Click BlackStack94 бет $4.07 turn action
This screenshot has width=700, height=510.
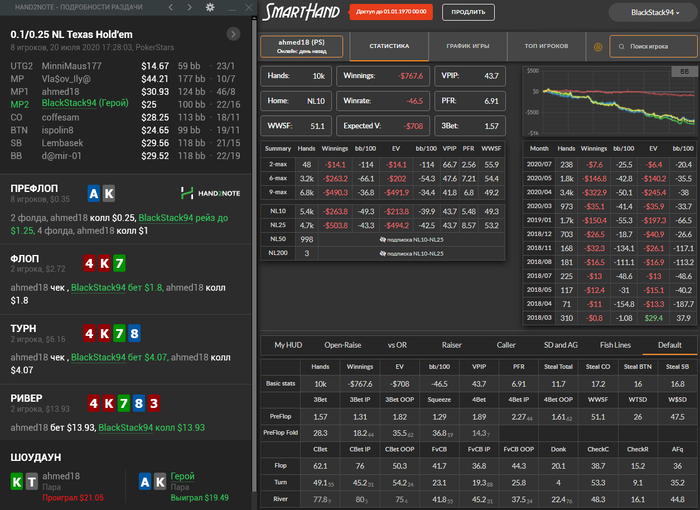point(119,357)
